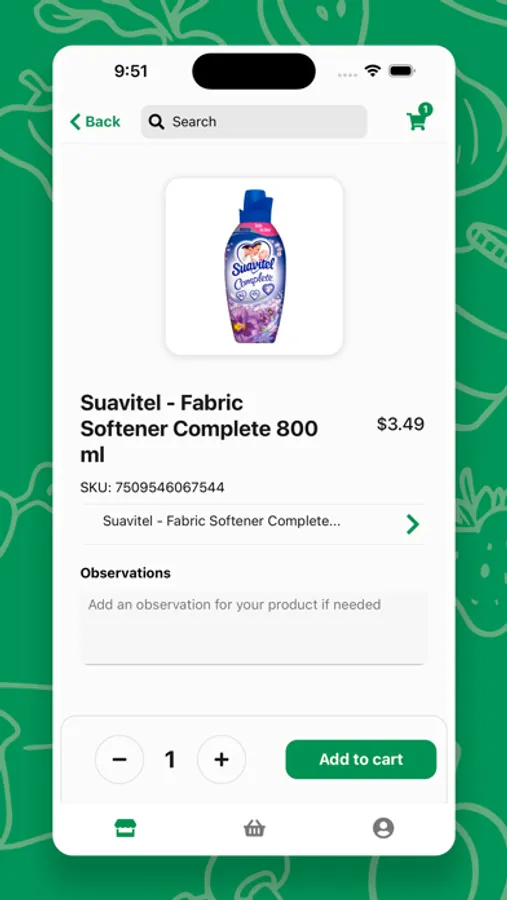
Task: Focus the Search input field
Action: 254,122
